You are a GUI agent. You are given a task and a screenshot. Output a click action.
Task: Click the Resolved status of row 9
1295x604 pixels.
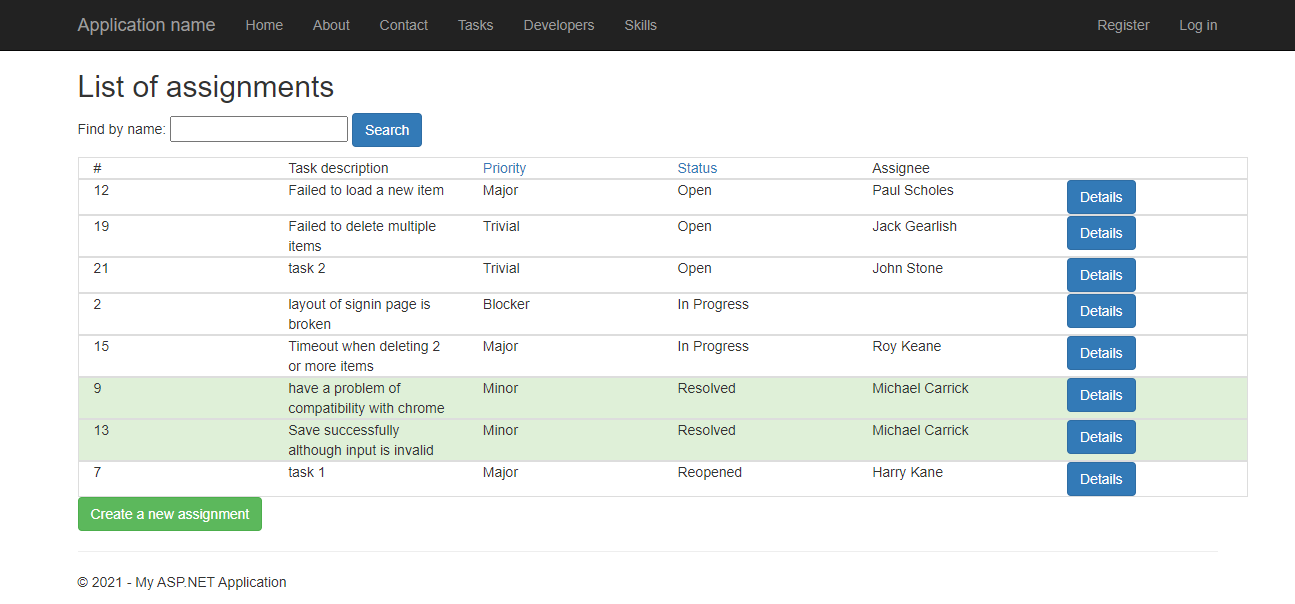tap(706, 388)
